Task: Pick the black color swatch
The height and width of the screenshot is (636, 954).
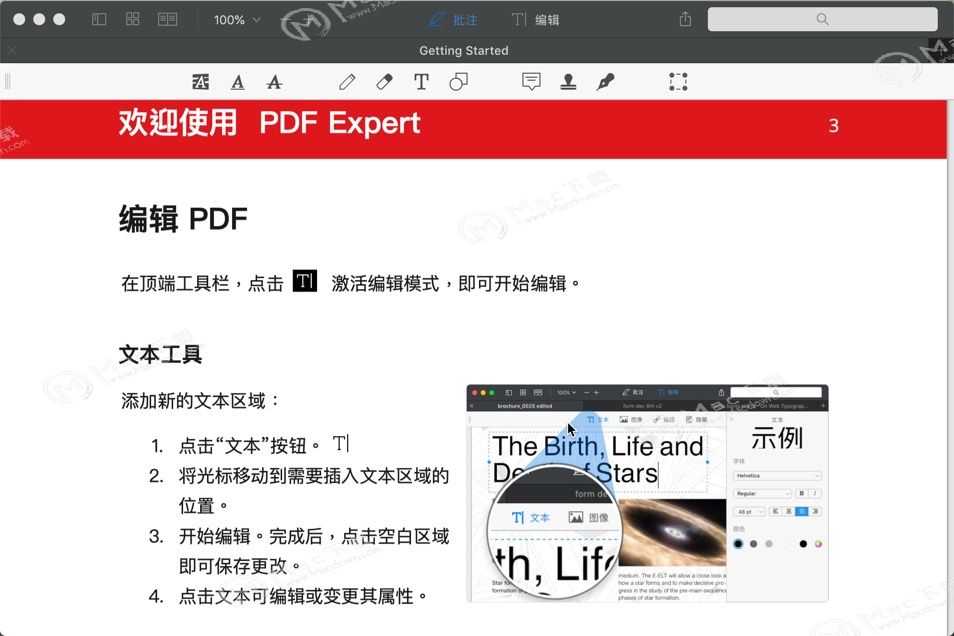Action: [x=803, y=543]
